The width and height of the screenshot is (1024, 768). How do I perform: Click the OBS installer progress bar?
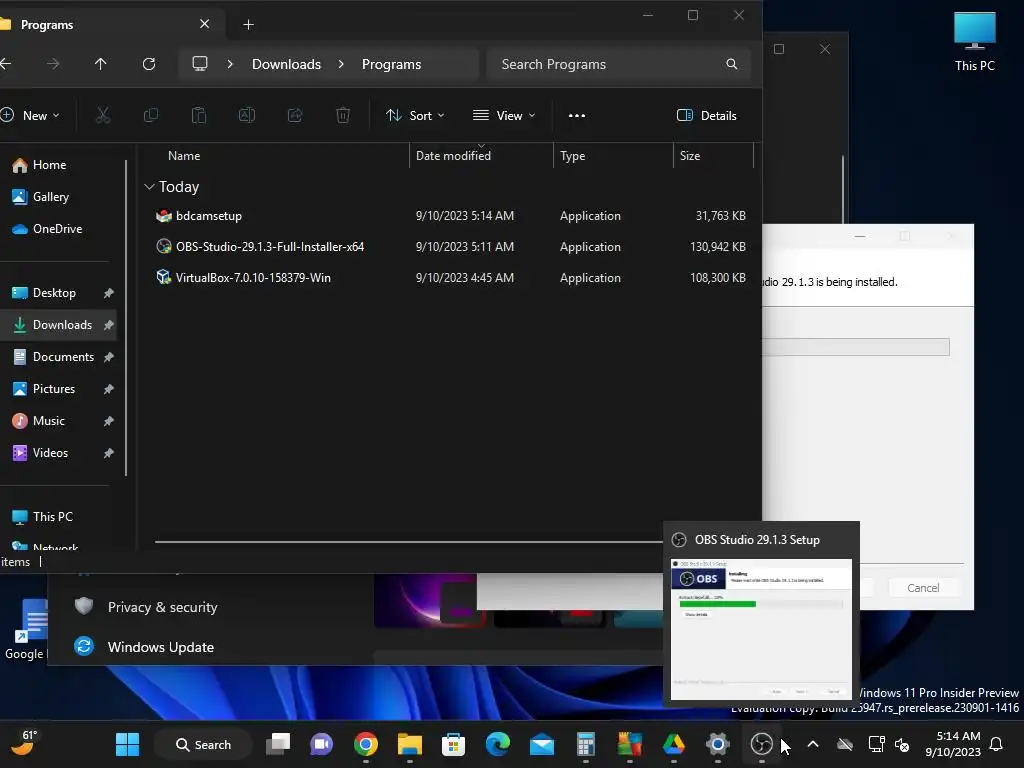(856, 347)
